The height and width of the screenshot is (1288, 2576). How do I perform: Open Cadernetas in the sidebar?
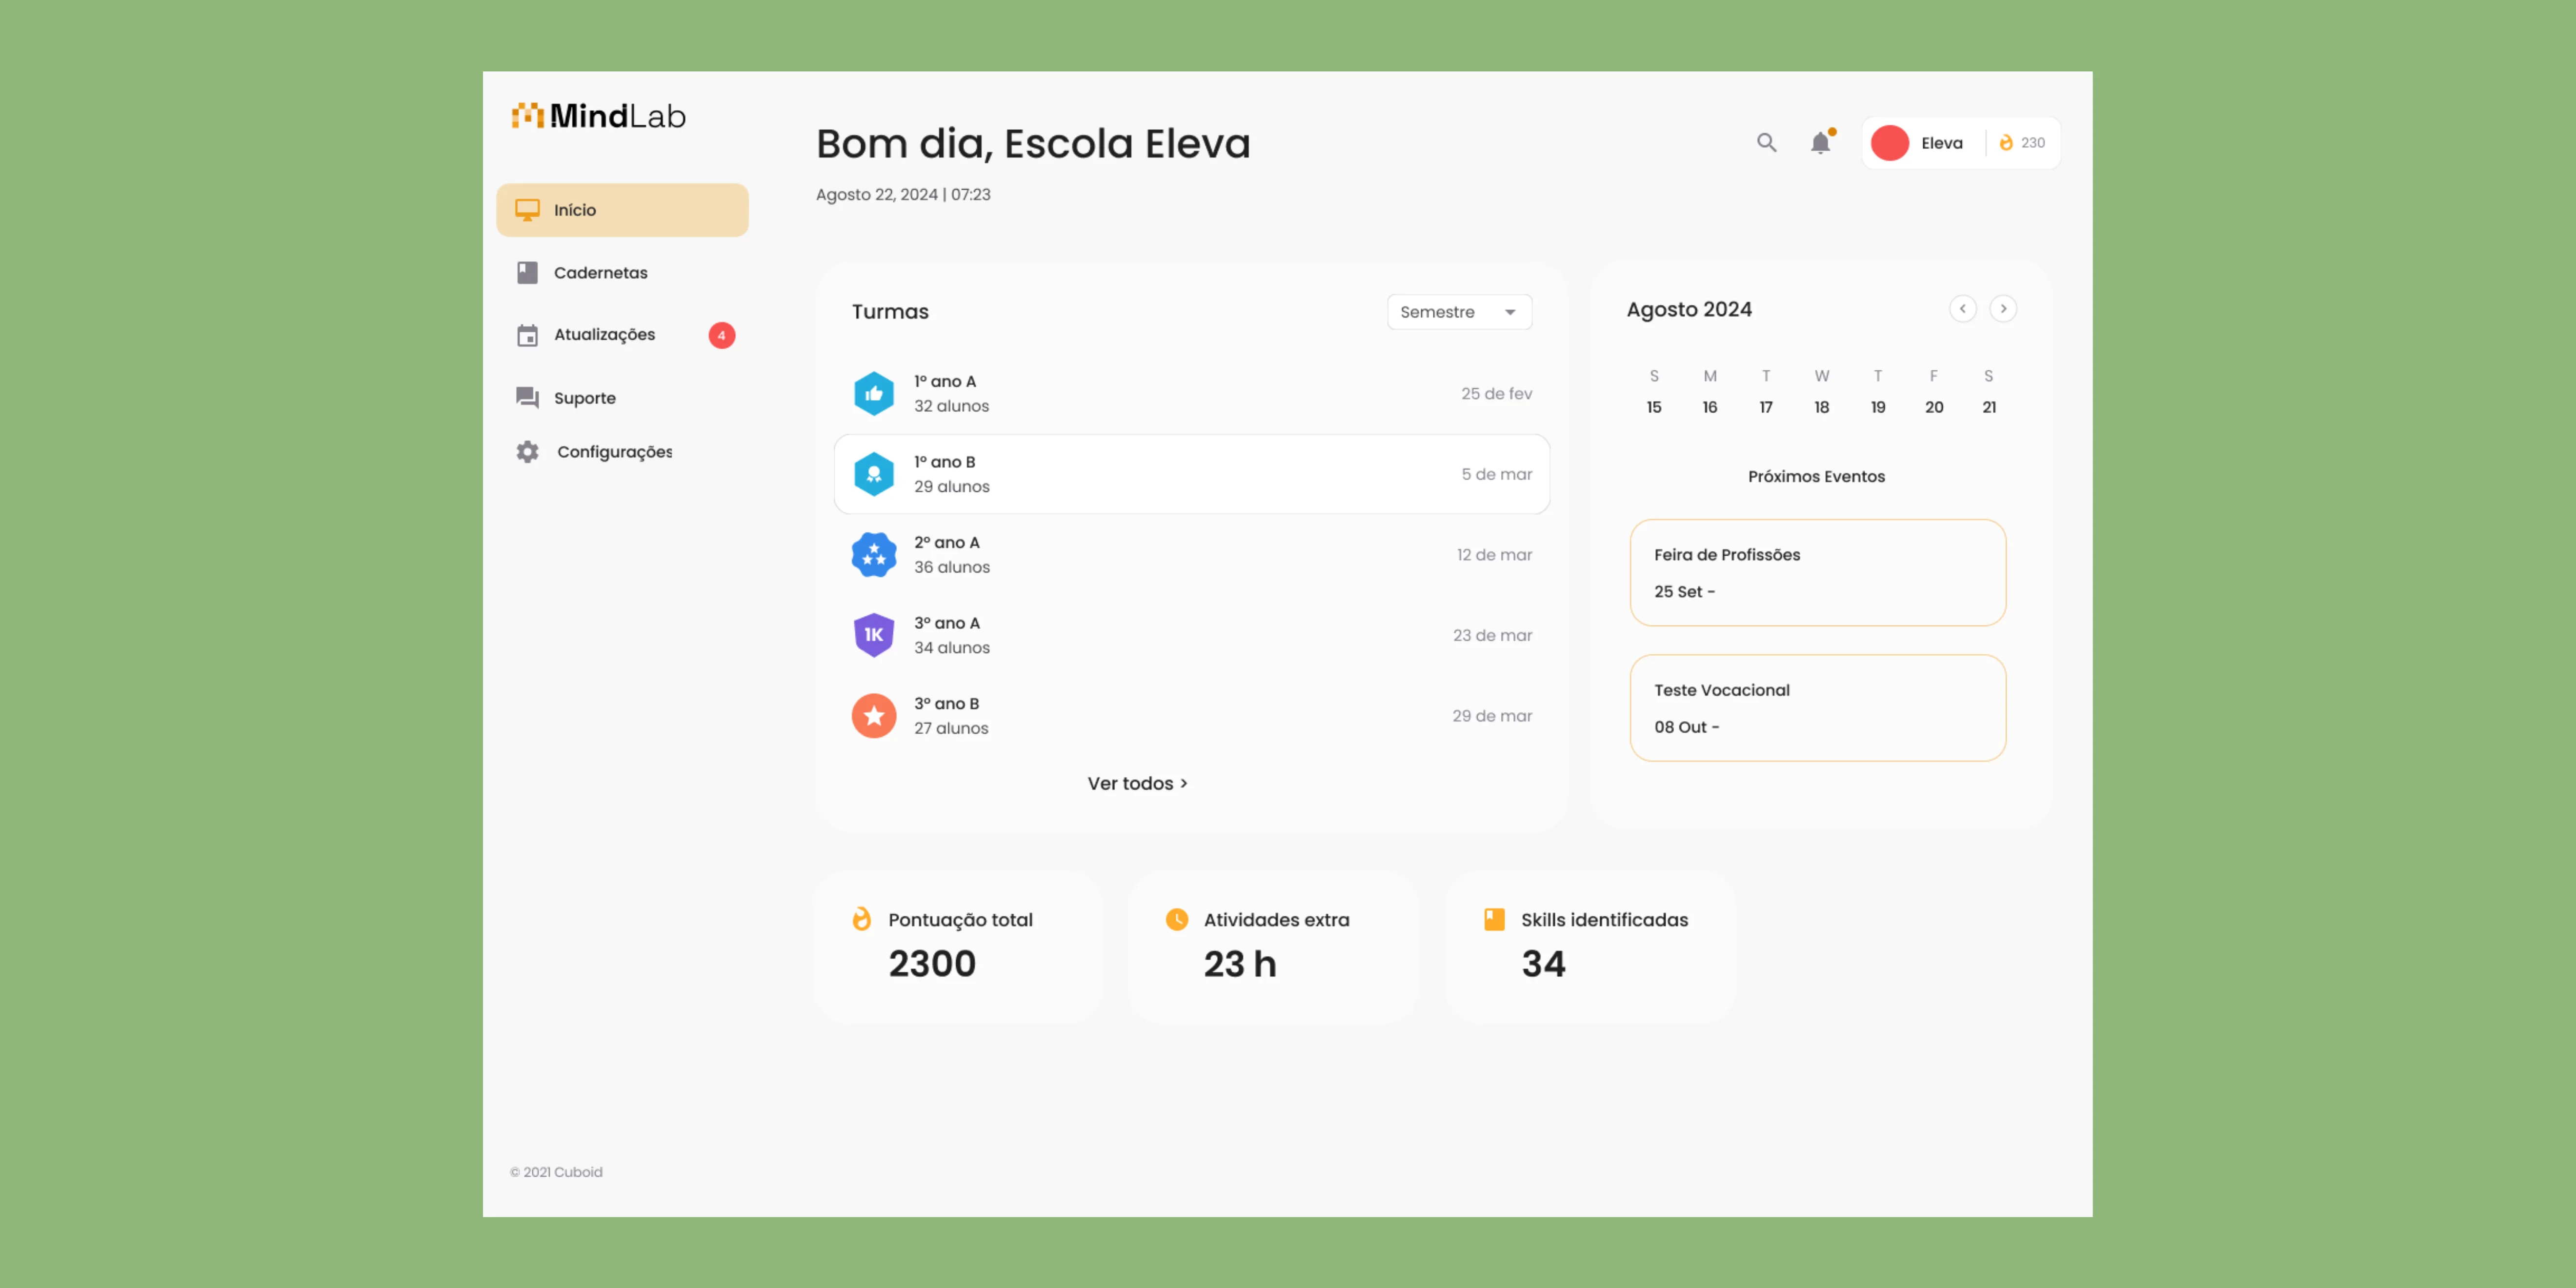600,273
